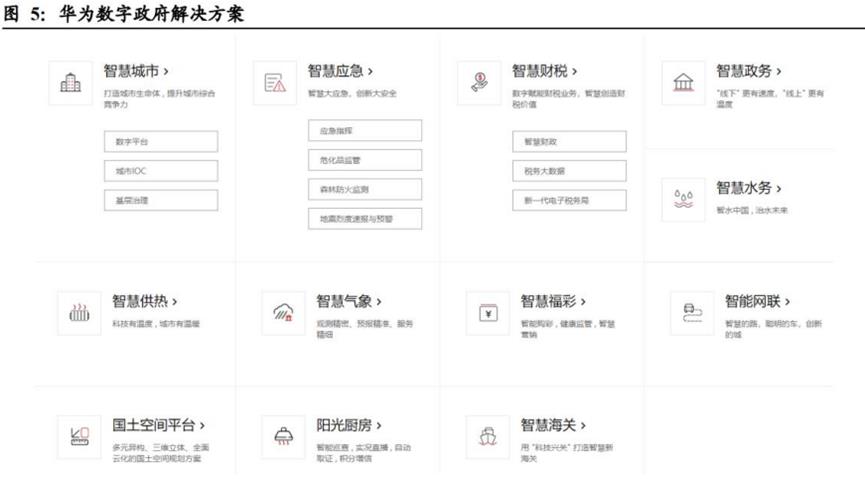The image size is (865, 479).
Task: Open the 智慧应急 solution link
Action: [340, 71]
